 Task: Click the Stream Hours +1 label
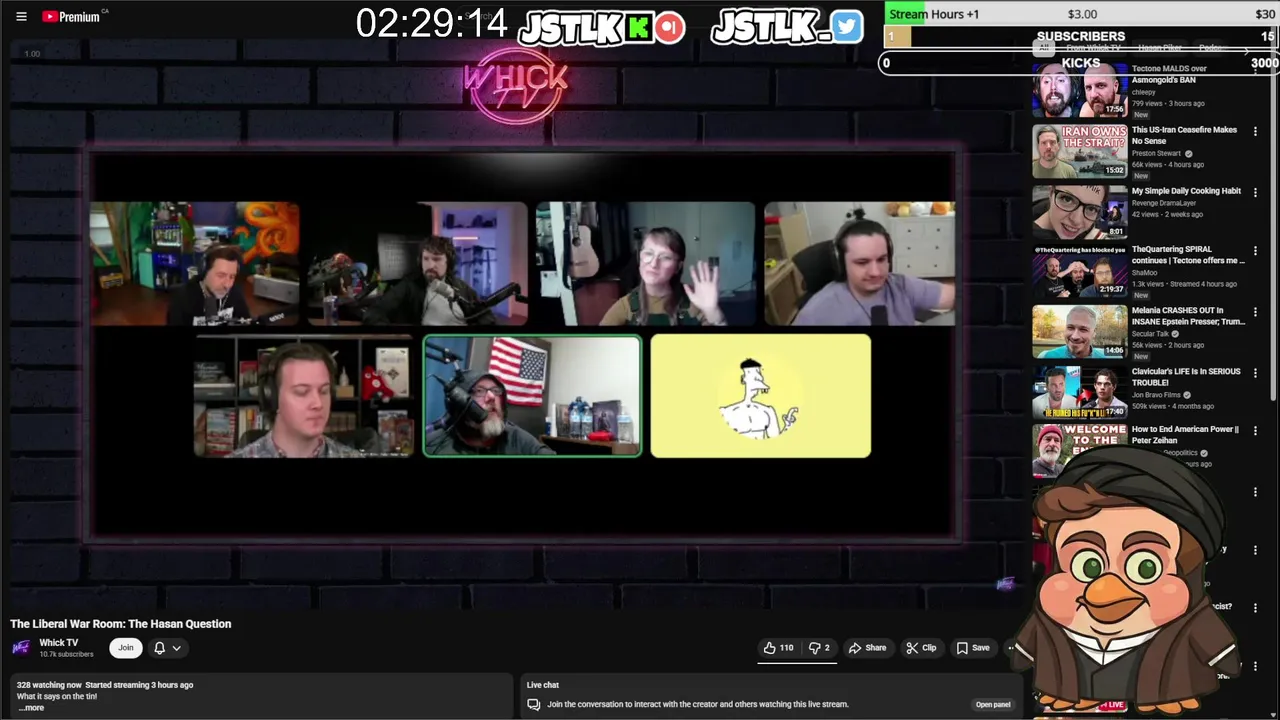click(x=934, y=14)
